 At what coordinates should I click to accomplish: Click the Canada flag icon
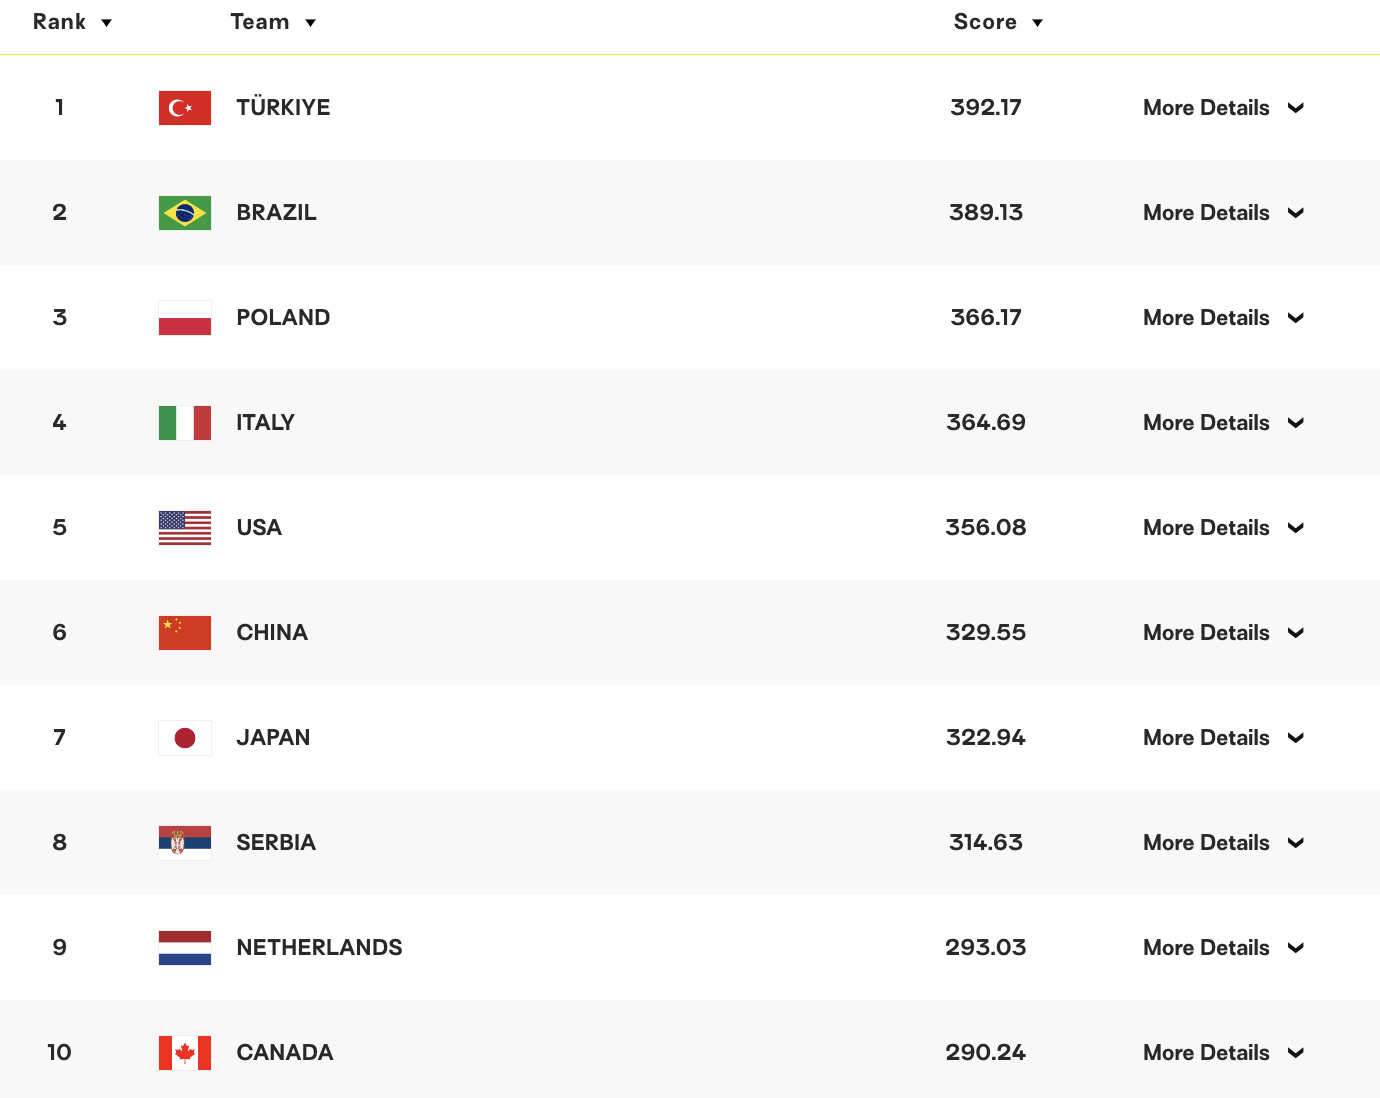point(185,1053)
